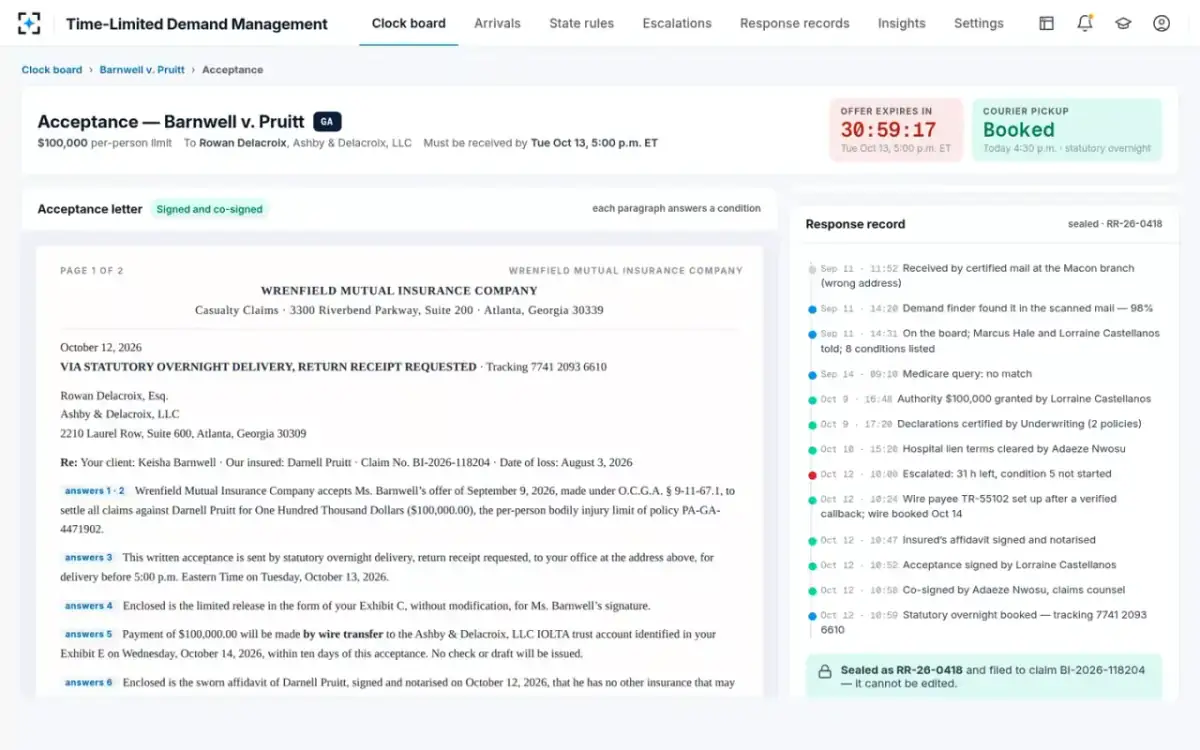Click the each paragraph answers a condition note
Image resolution: width=1200 pixels, height=750 pixels.
(676, 209)
